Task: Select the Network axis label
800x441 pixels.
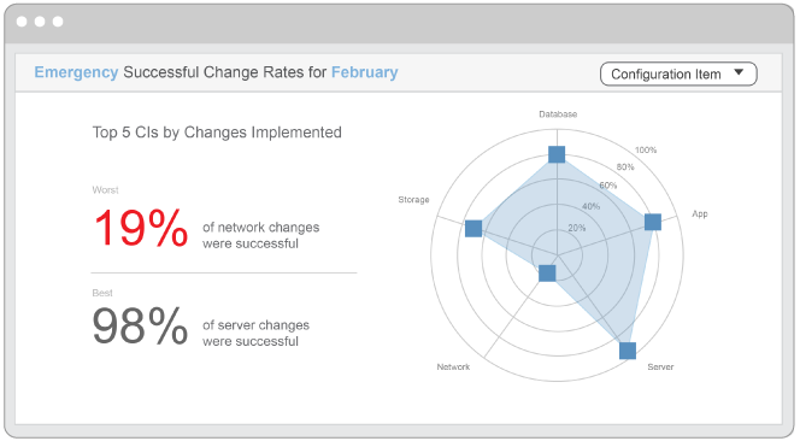Action: (453, 367)
